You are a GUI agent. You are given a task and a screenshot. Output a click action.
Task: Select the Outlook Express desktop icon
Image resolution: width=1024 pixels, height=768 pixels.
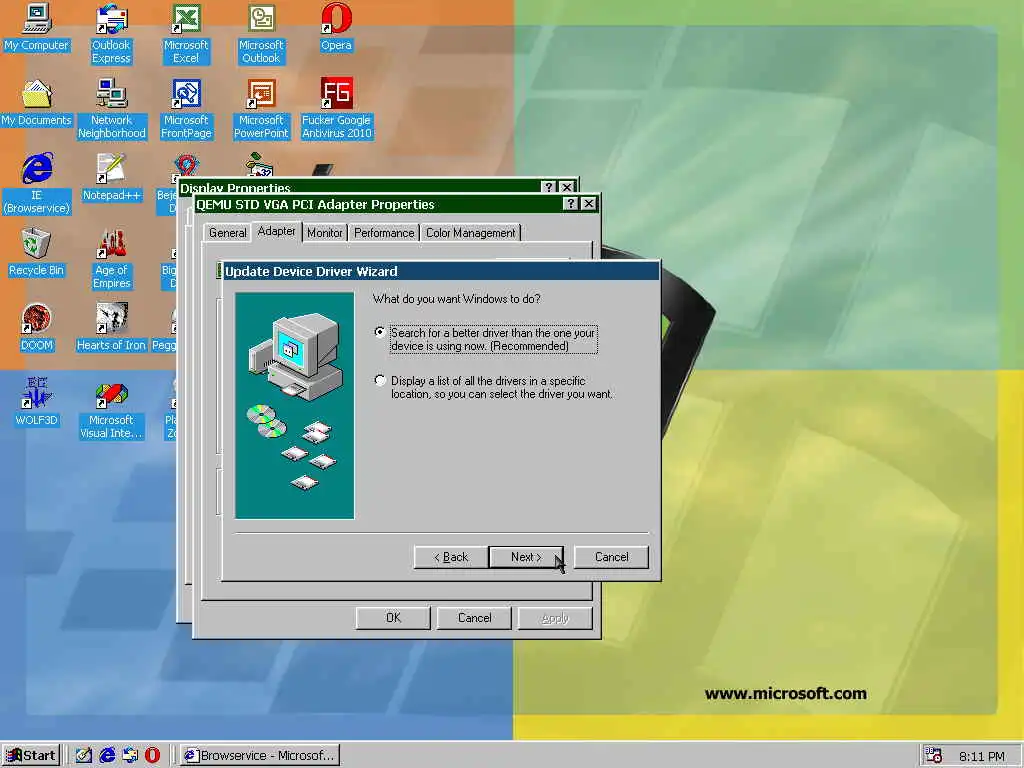point(111,34)
